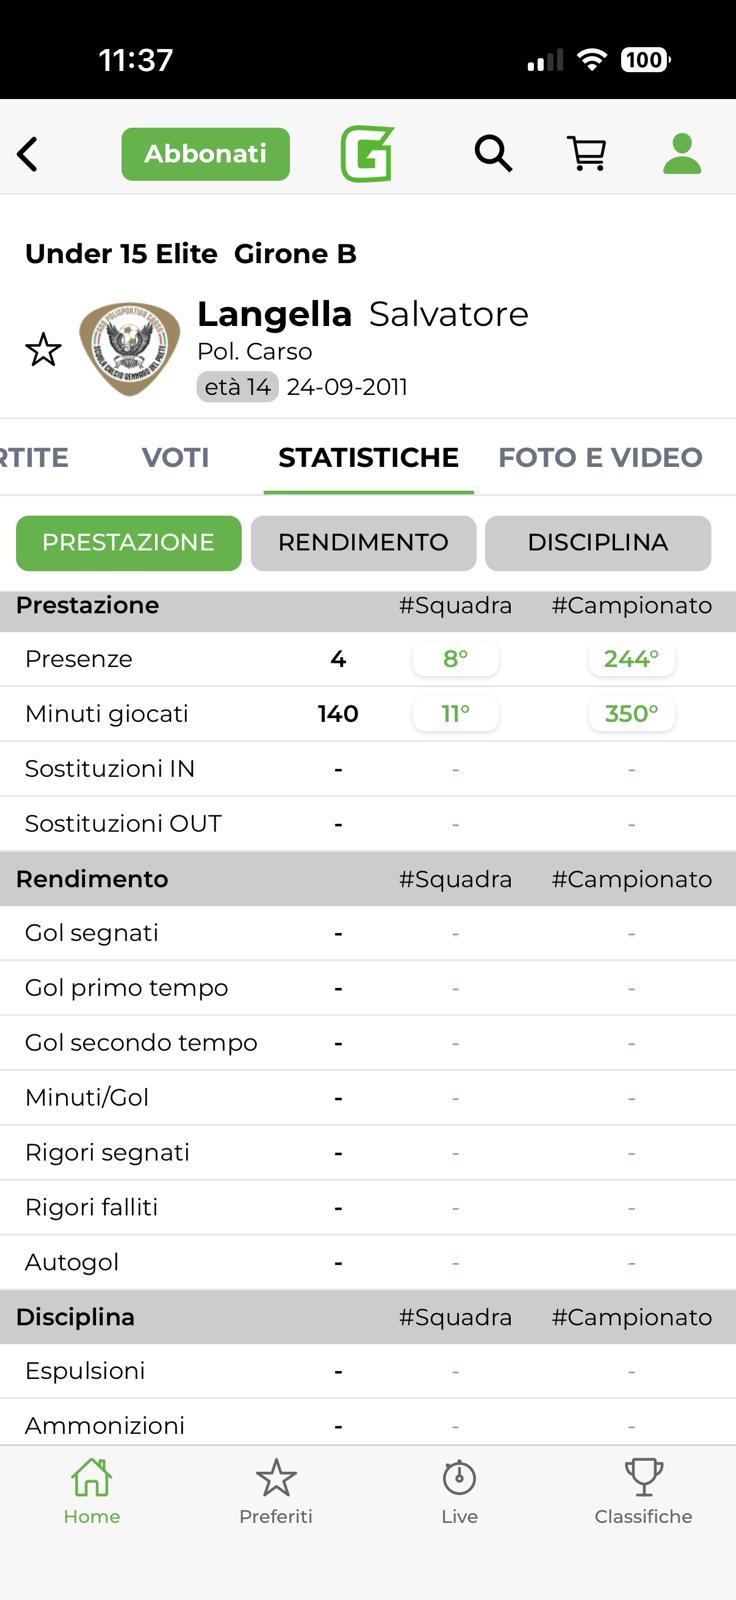The height and width of the screenshot is (1600, 736).
Task: Tap the 244° Presenze championship rank
Action: coord(631,659)
